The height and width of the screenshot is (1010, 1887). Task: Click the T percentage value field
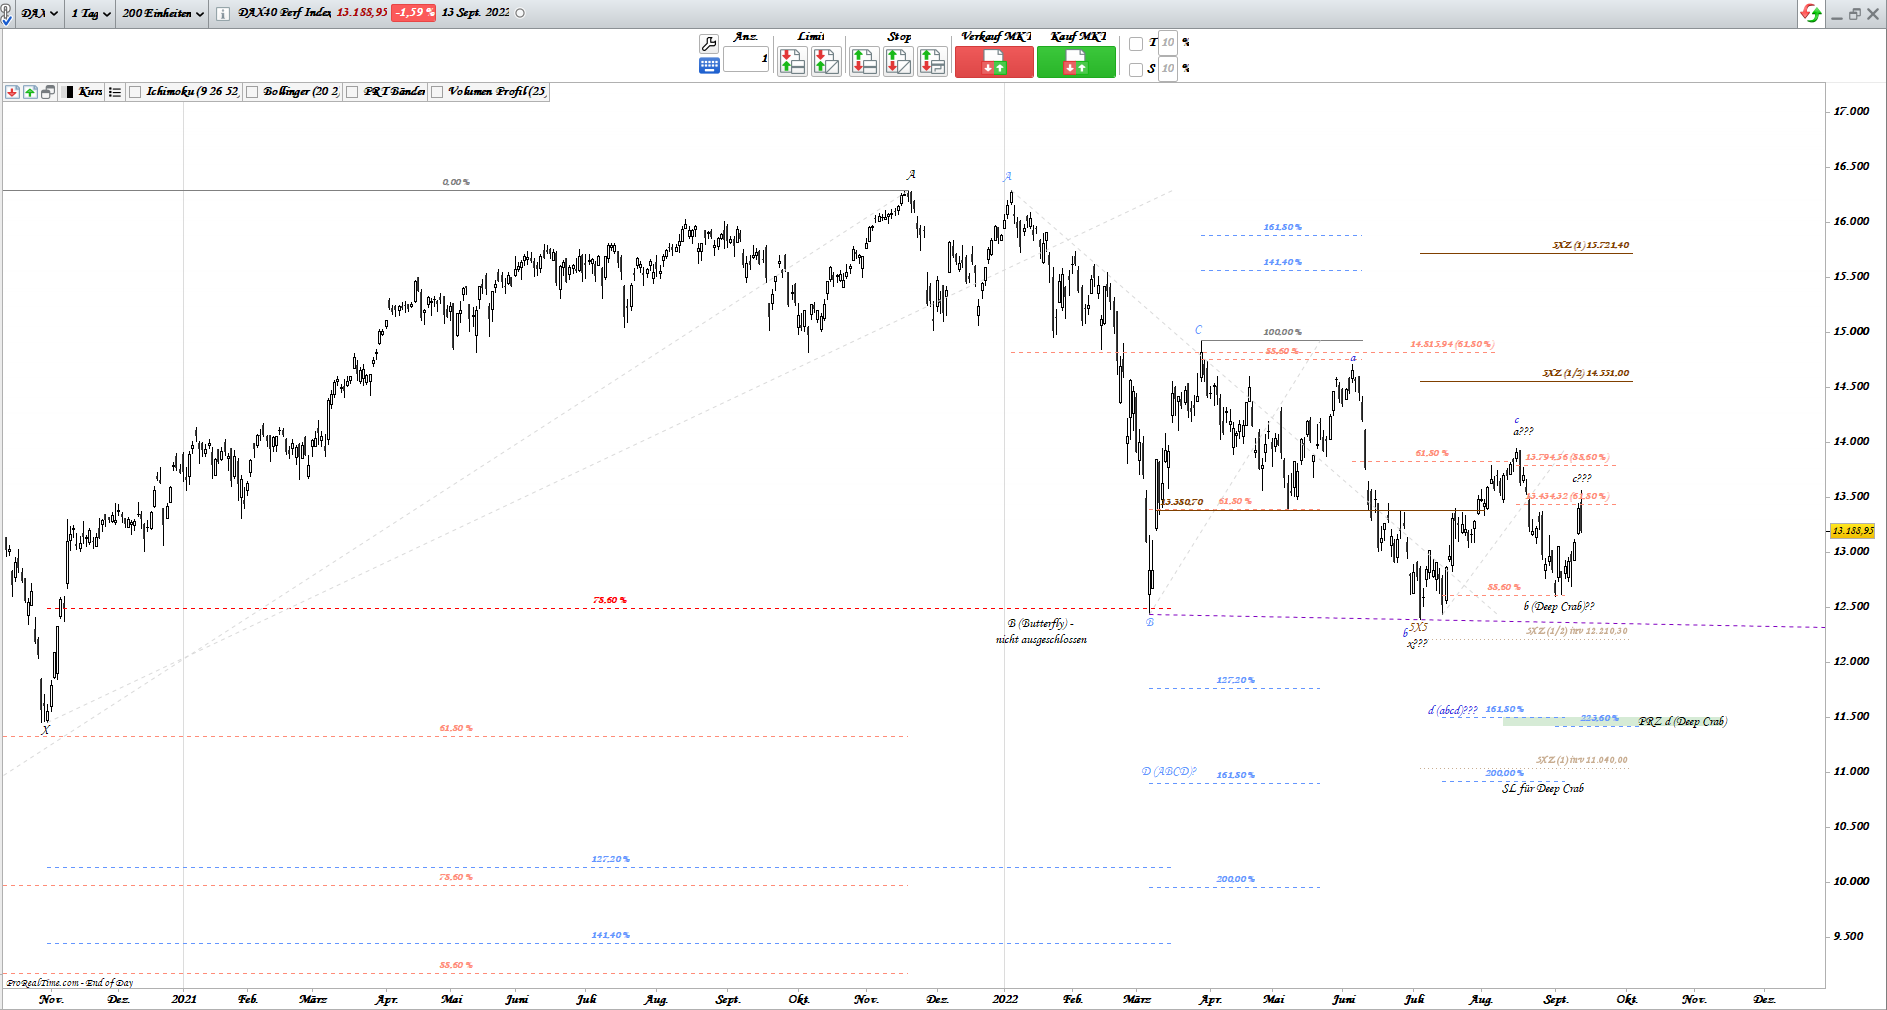point(1168,43)
